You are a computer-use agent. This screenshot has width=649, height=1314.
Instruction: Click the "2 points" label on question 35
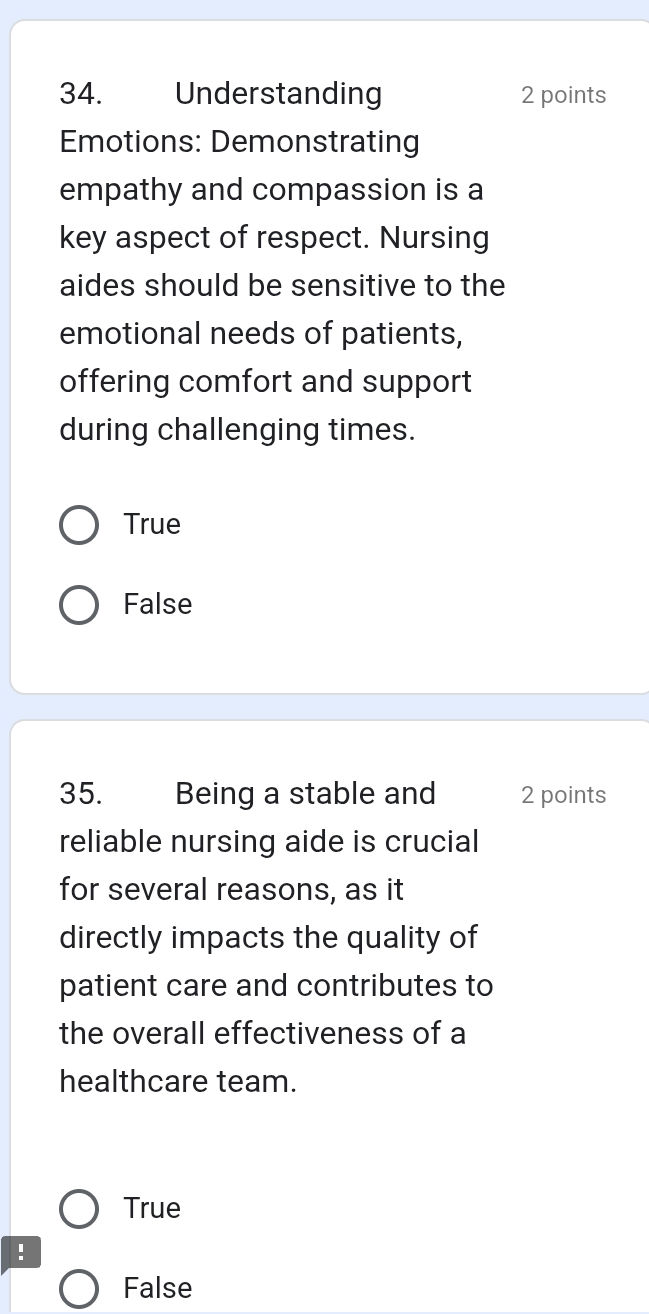point(563,795)
